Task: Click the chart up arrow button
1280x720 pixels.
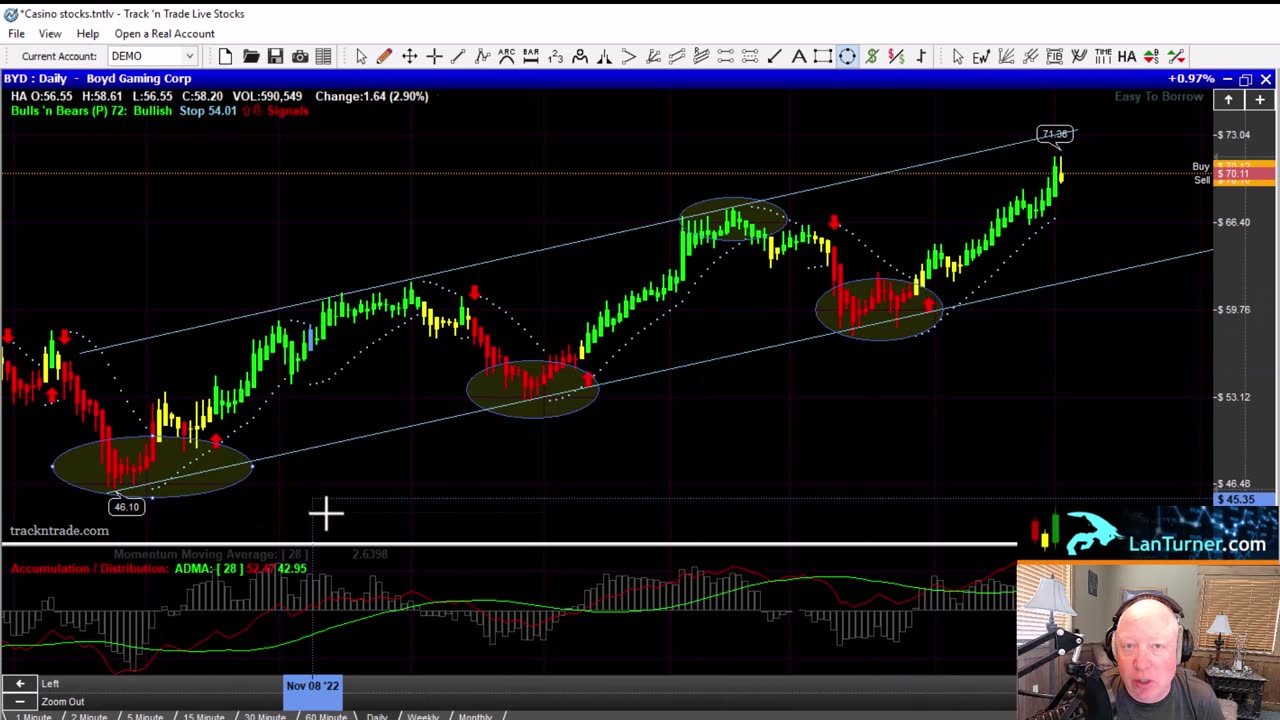Action: 1228,99
